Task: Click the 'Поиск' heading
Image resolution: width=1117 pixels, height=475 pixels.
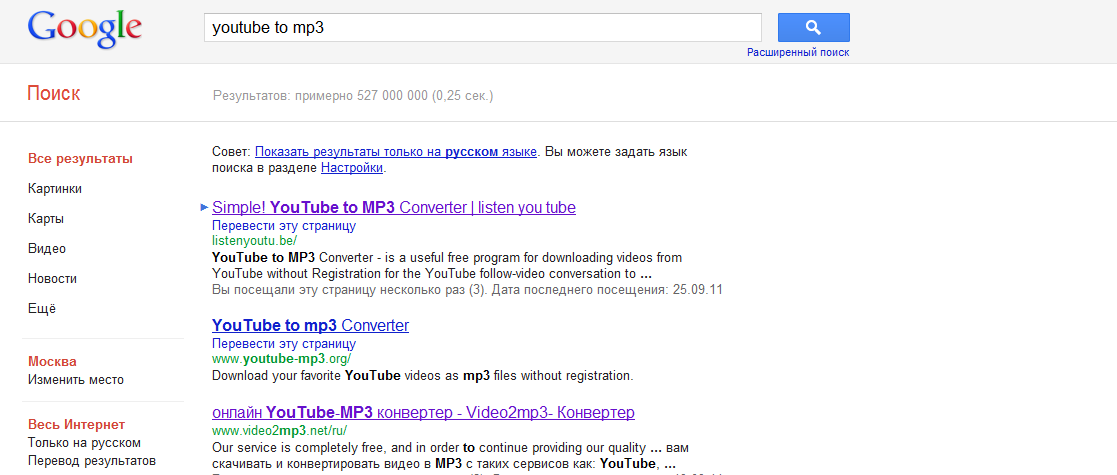Action: click(53, 93)
